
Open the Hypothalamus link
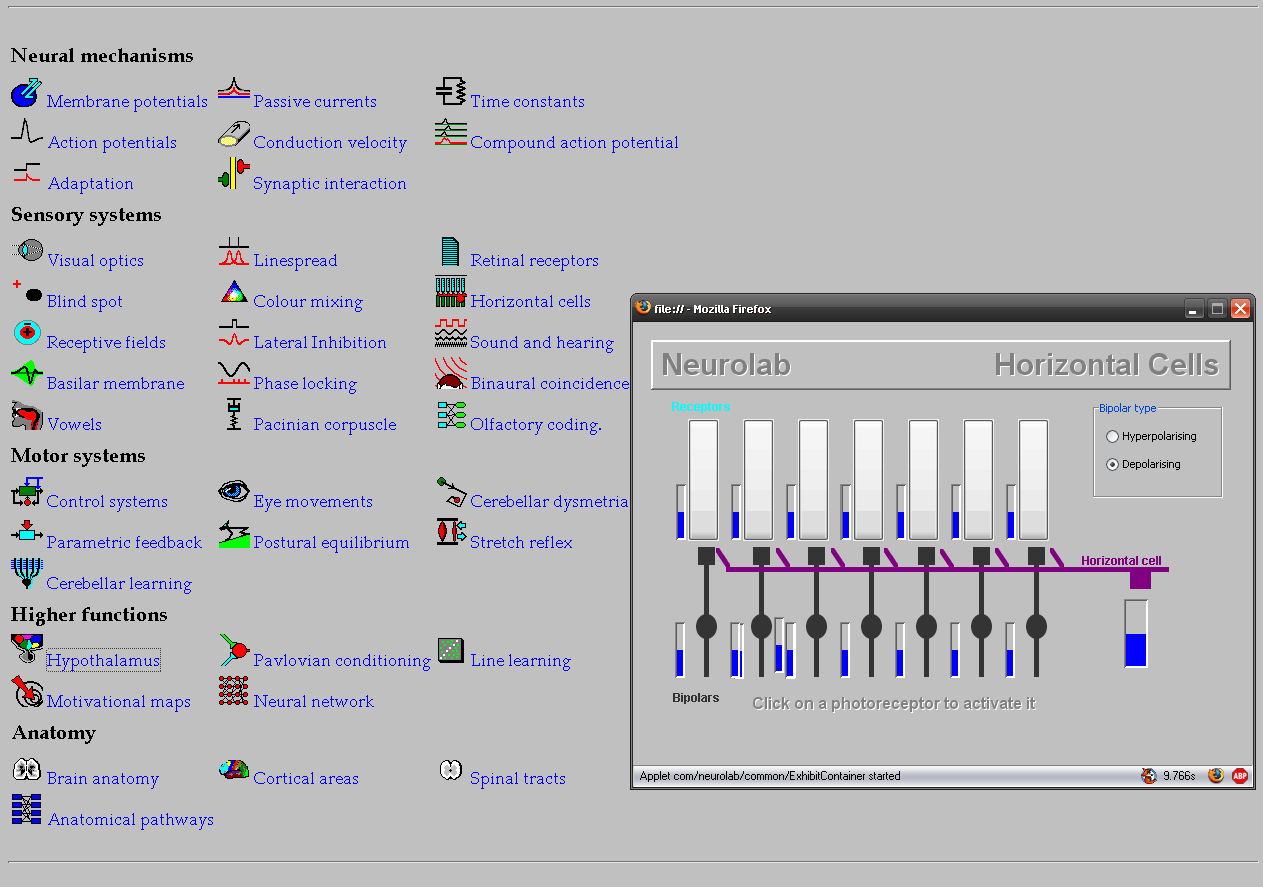(103, 661)
